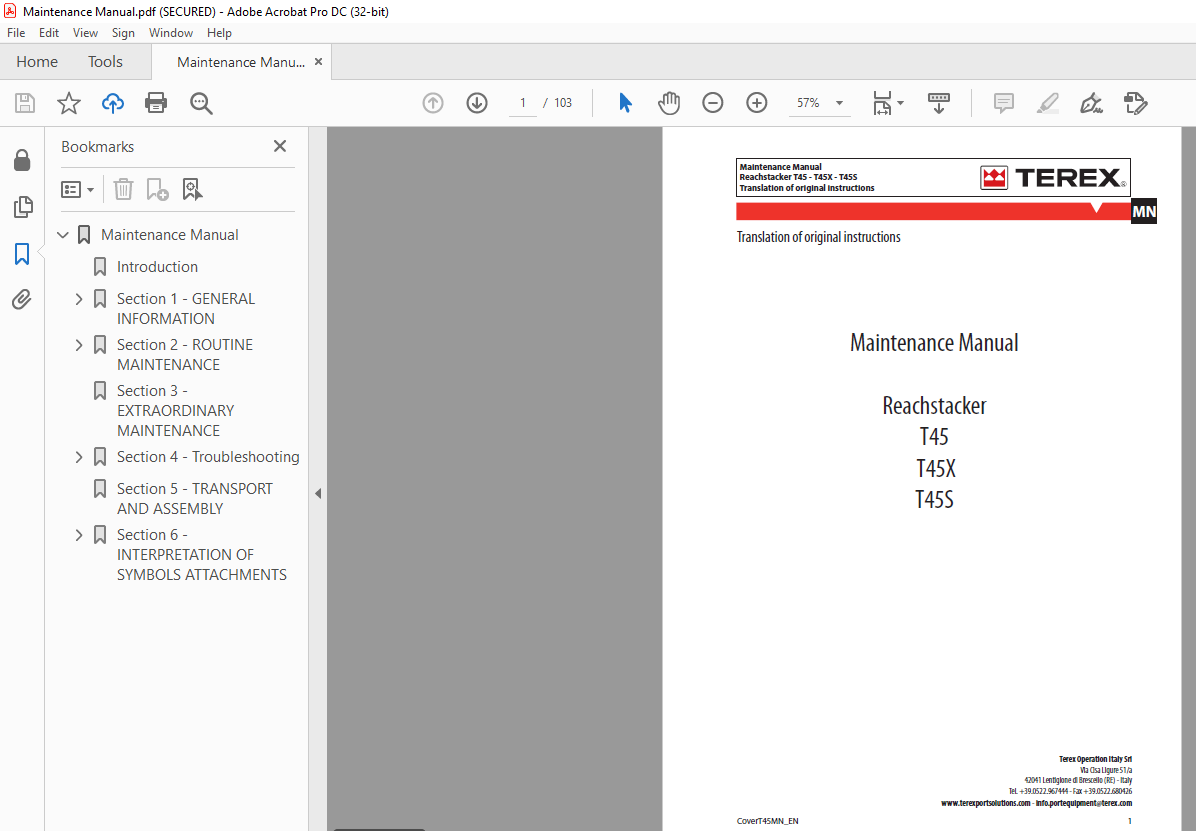
Task: Open the View menu
Action: tap(85, 33)
